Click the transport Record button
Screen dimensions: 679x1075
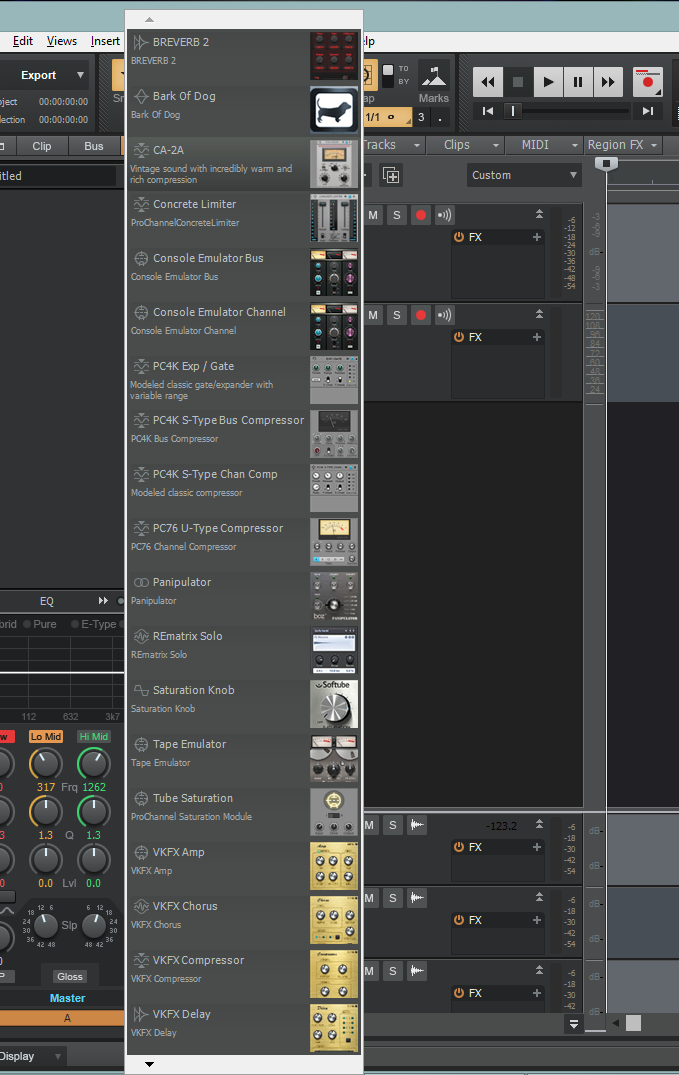pyautogui.click(x=647, y=82)
